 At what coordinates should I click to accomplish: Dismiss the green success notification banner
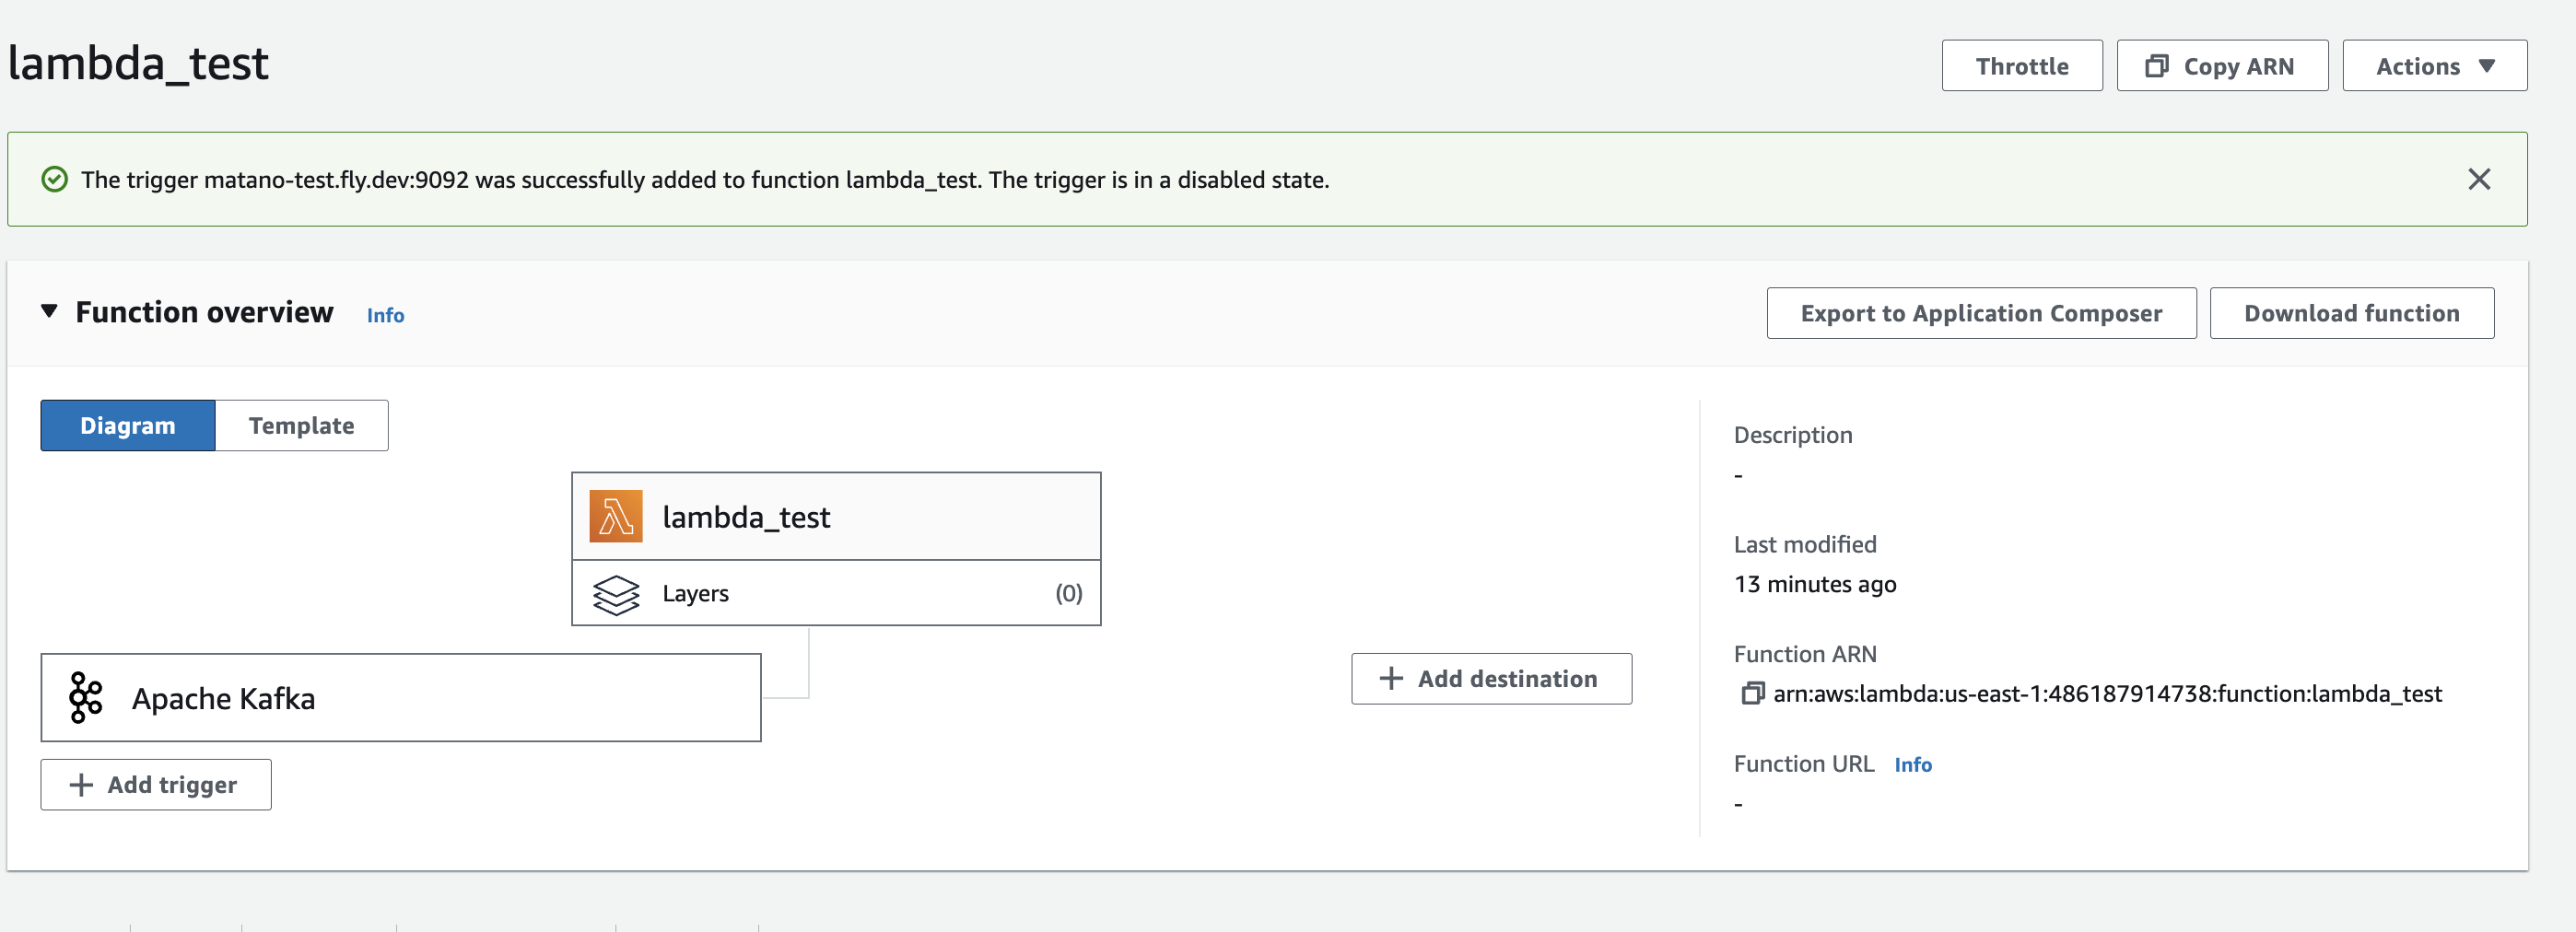point(2478,179)
